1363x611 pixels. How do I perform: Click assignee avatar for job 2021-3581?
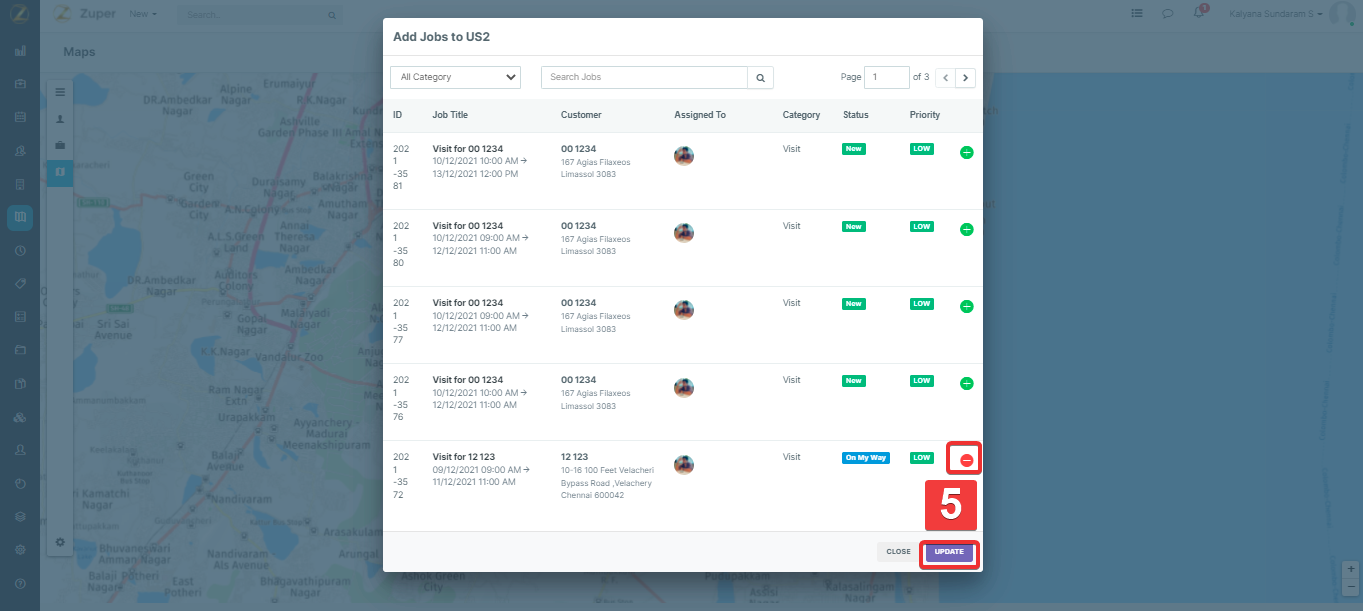click(x=684, y=155)
